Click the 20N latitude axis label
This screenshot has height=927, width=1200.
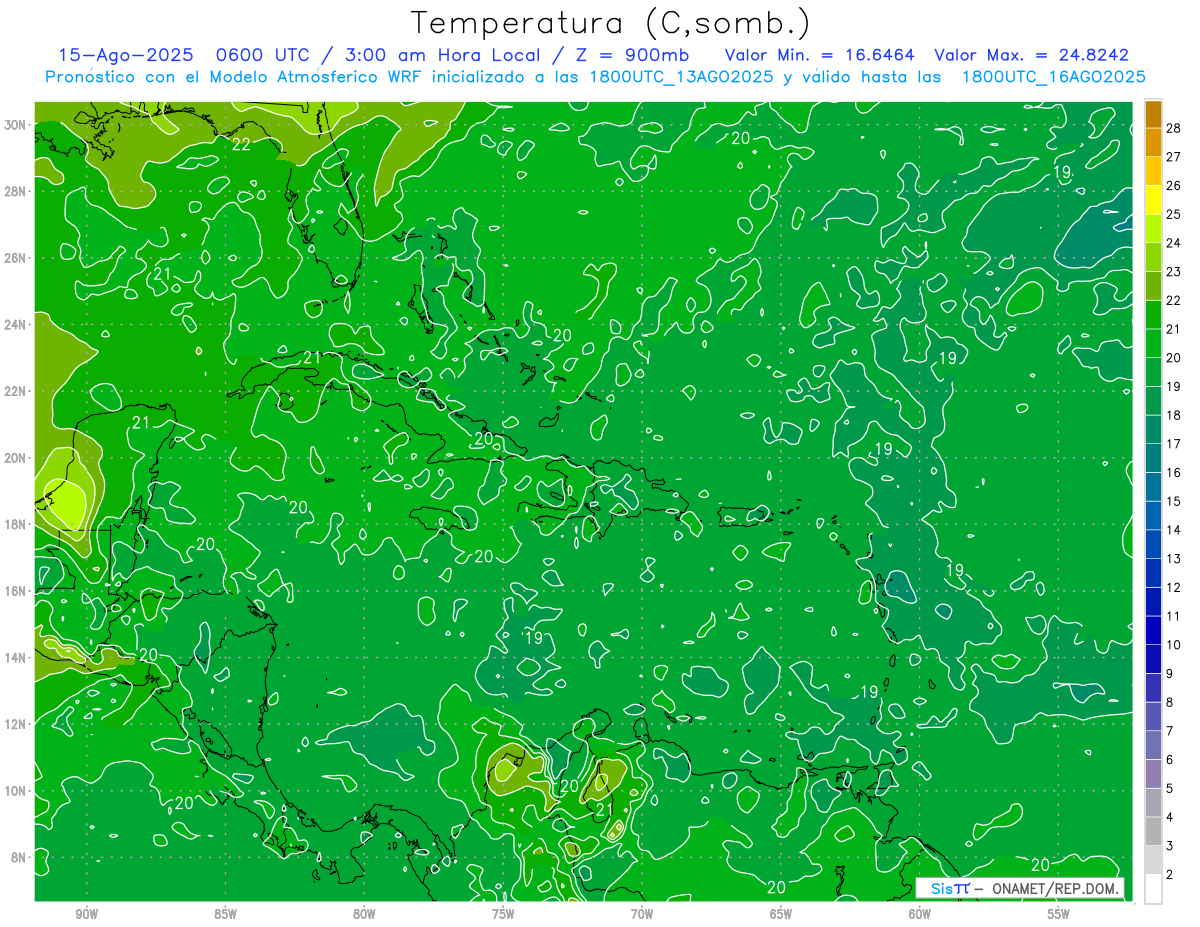click(17, 458)
